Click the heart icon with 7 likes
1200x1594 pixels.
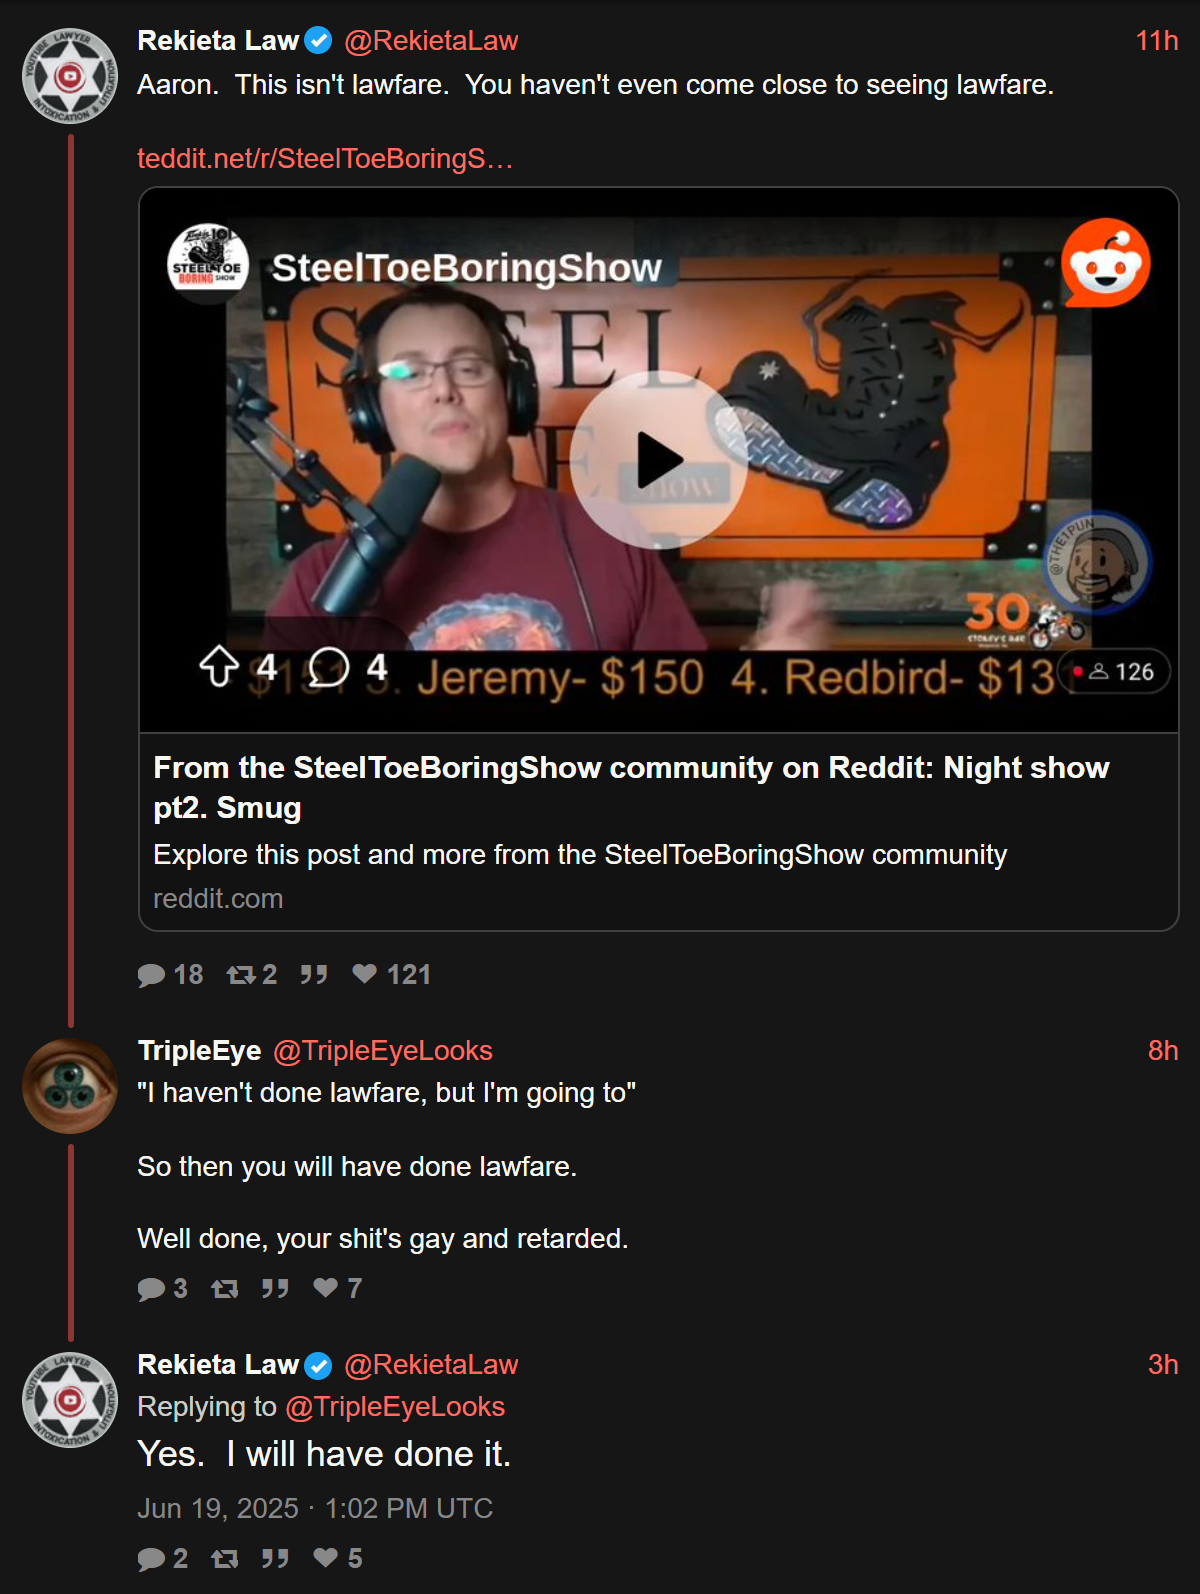tap(326, 1288)
